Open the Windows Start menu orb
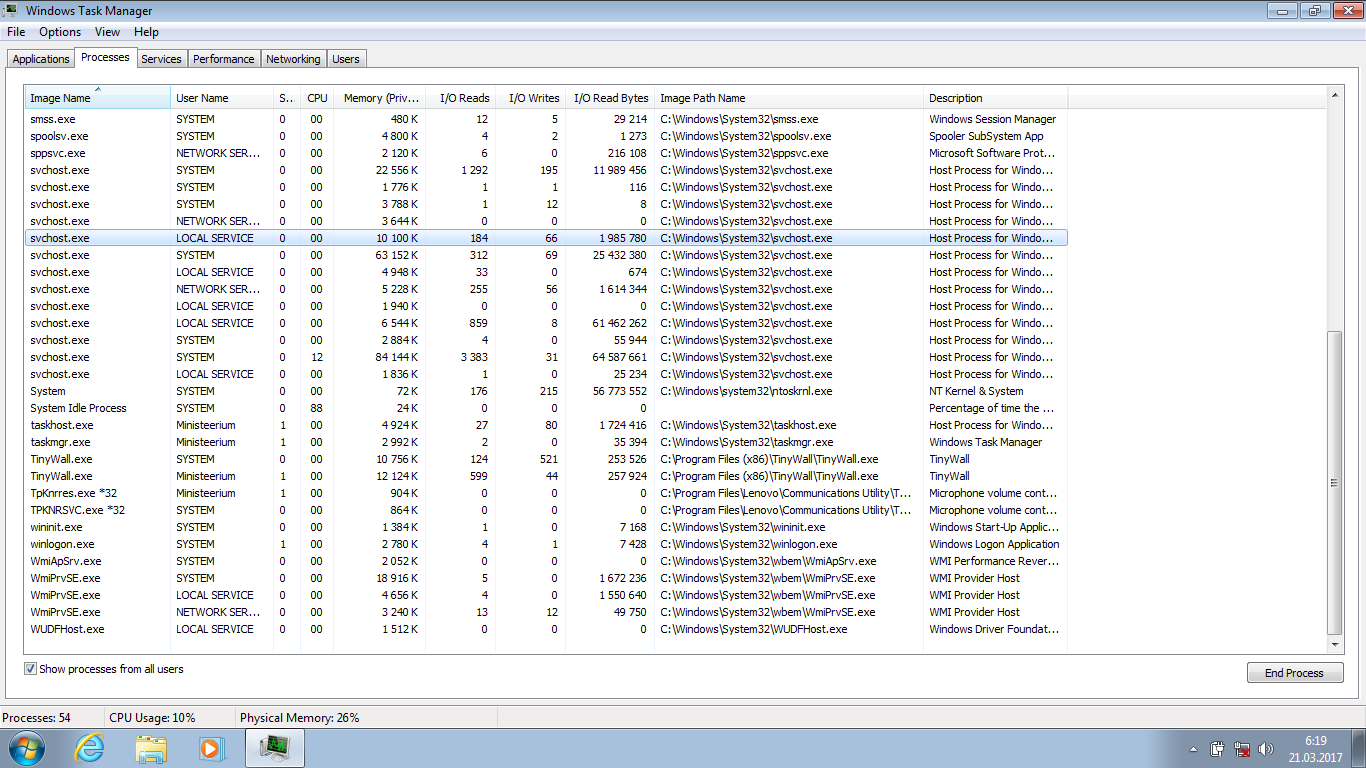Image resolution: width=1366 pixels, height=768 pixels. point(25,748)
